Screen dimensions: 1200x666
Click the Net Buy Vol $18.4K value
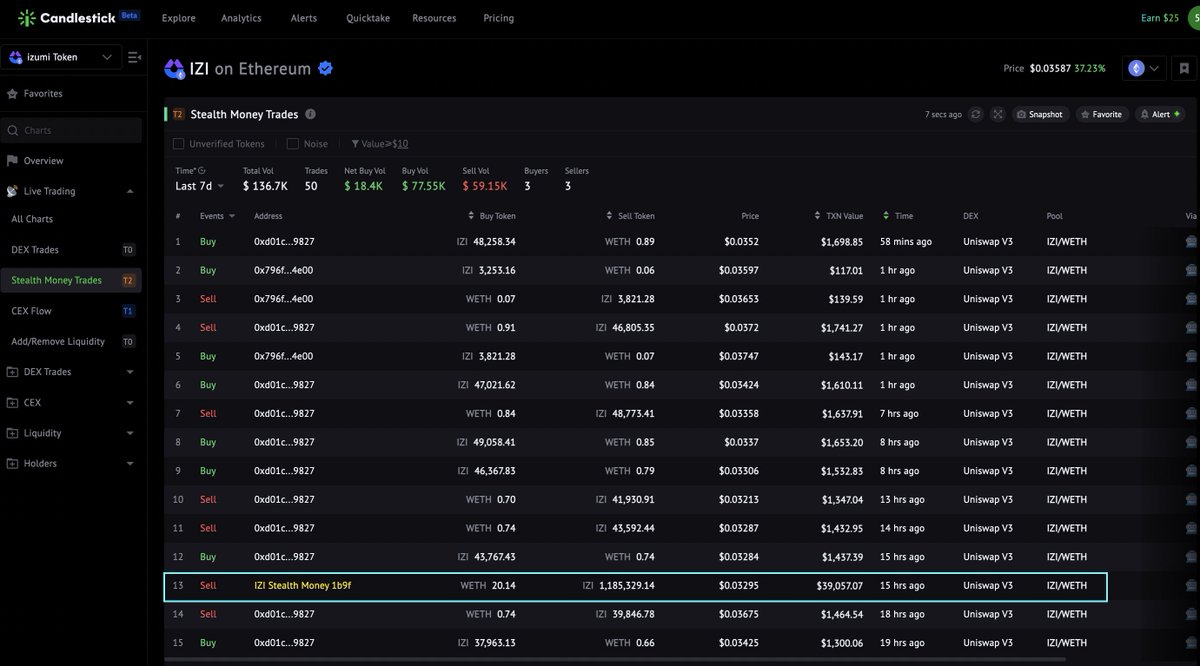[x=363, y=186]
